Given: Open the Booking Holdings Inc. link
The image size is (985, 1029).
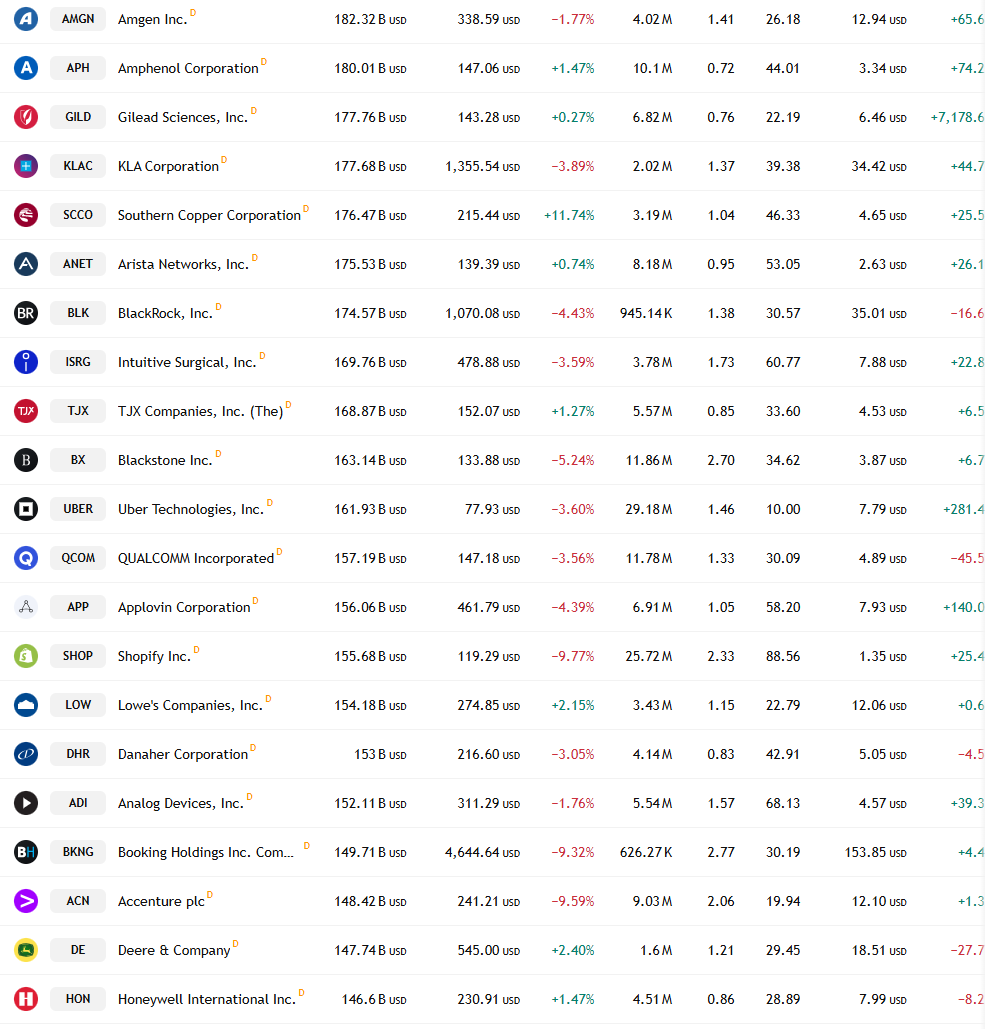Looking at the screenshot, I should tap(205, 852).
